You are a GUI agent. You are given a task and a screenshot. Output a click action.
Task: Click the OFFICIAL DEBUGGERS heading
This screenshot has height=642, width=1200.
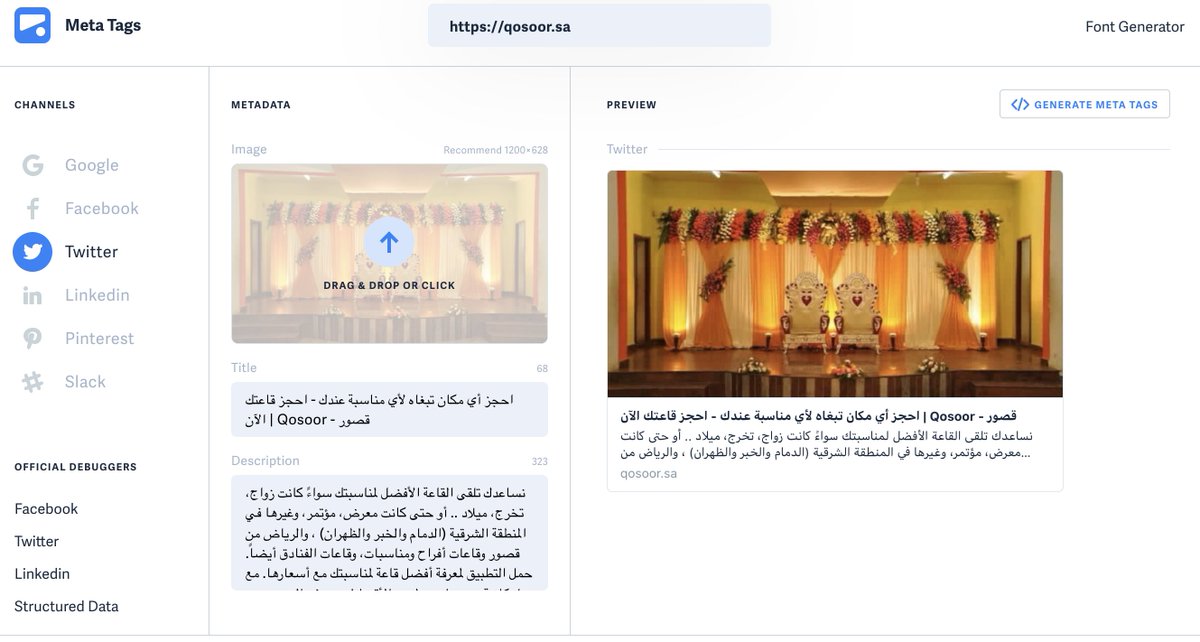pos(76,467)
